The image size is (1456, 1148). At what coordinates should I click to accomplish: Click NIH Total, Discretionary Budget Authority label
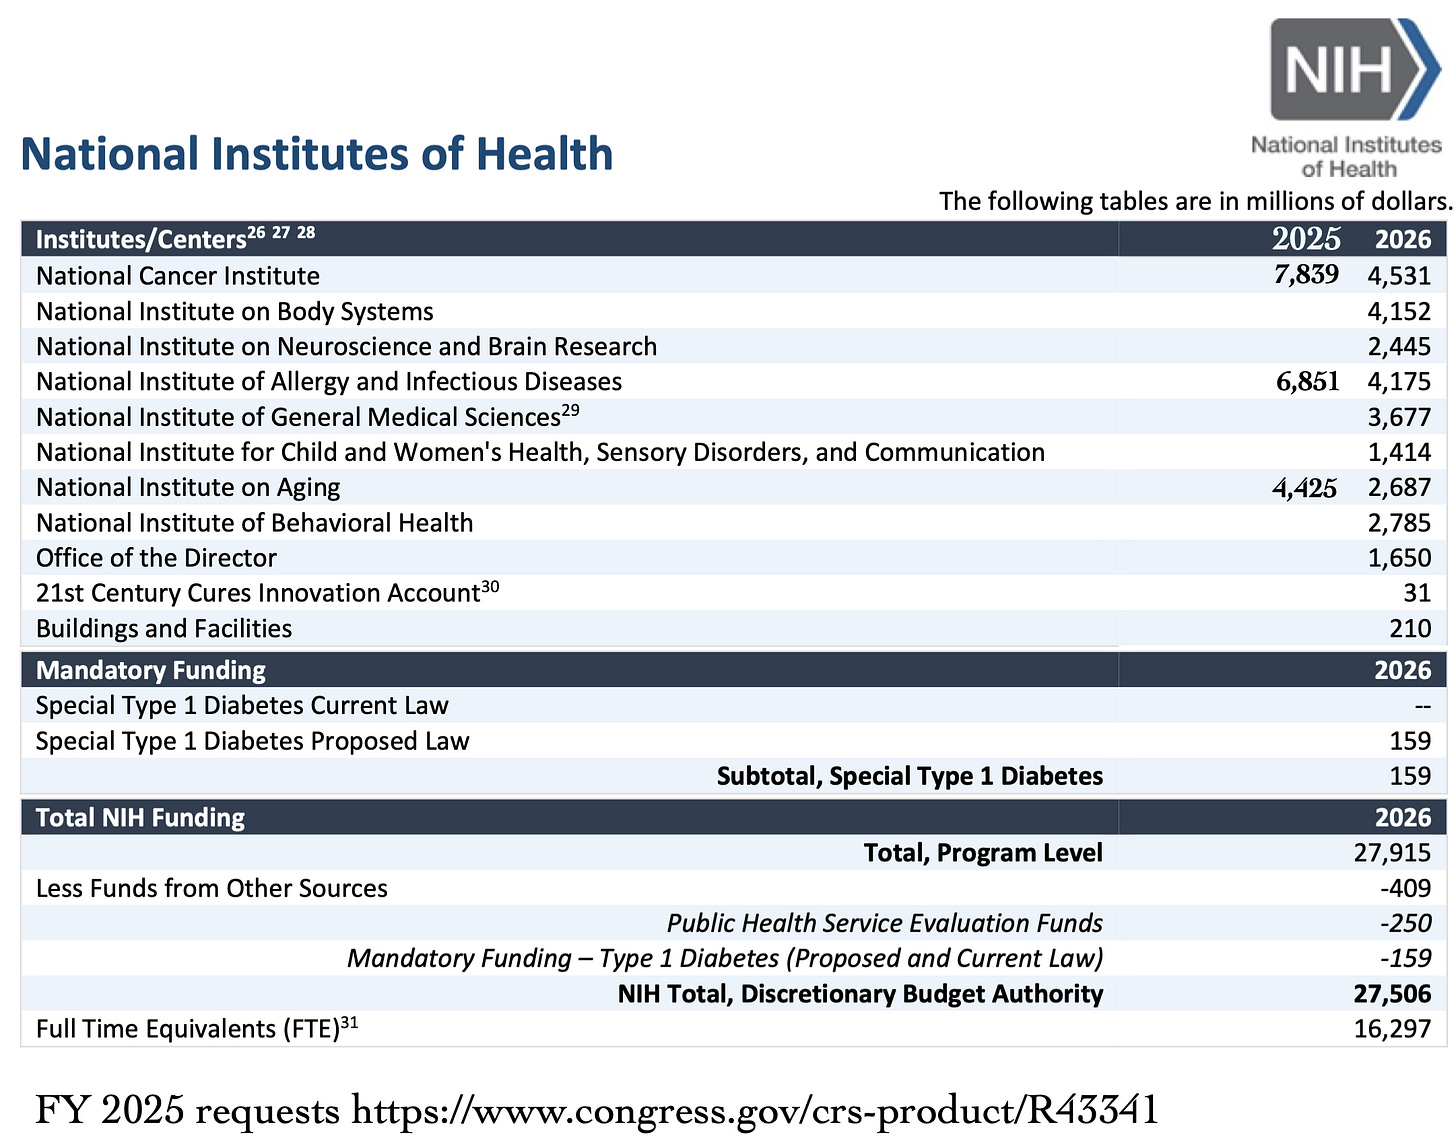[860, 994]
